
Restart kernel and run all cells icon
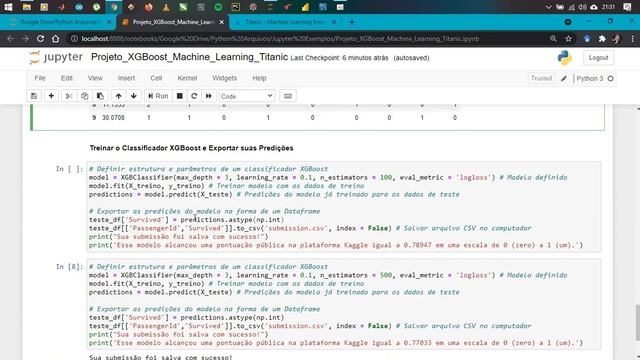click(209, 96)
